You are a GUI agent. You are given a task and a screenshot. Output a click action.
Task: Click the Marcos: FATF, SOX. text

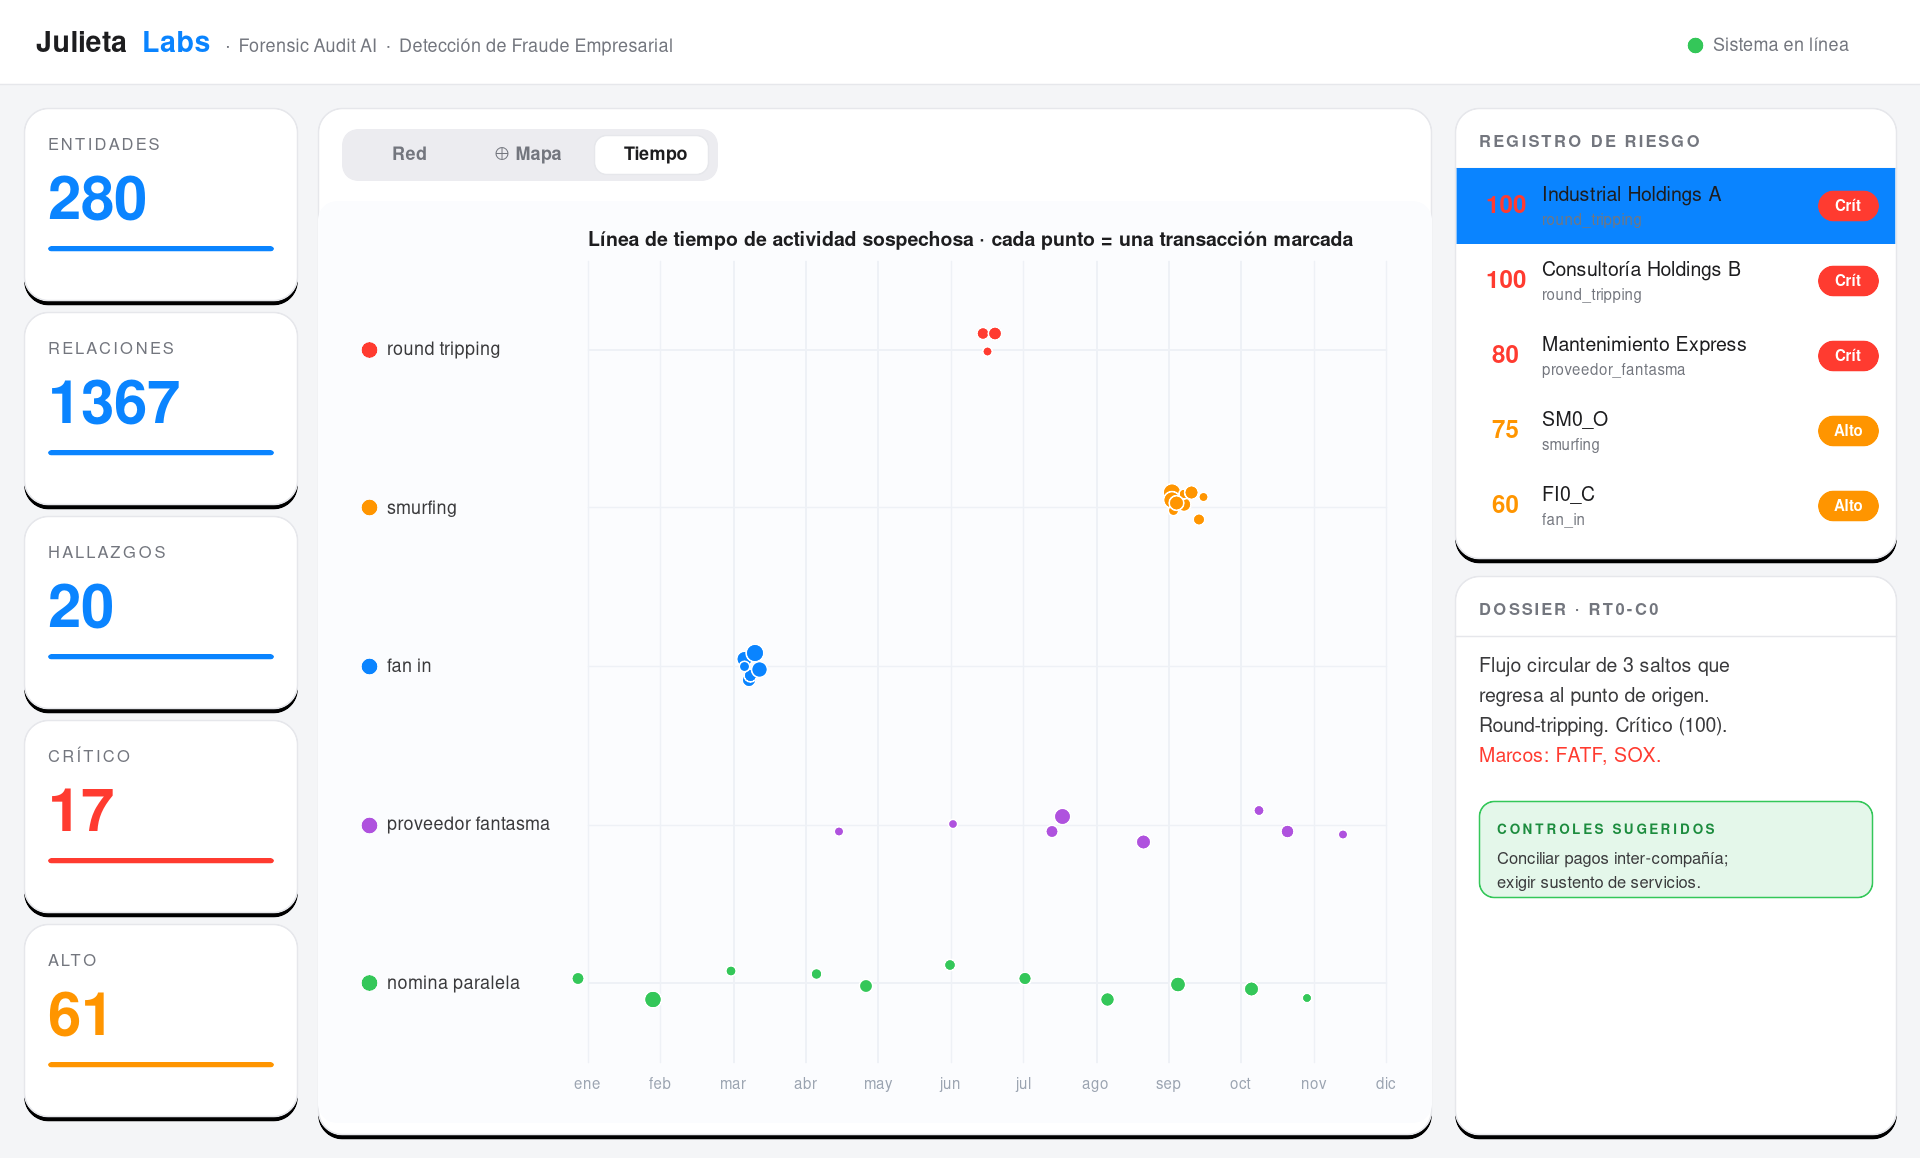tap(1569, 756)
